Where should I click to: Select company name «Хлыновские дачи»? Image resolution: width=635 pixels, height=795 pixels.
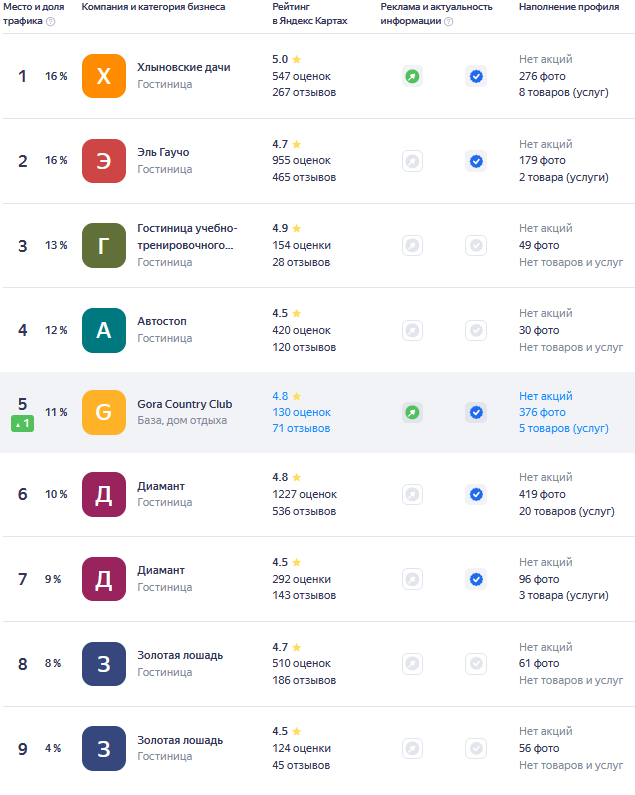[184, 67]
